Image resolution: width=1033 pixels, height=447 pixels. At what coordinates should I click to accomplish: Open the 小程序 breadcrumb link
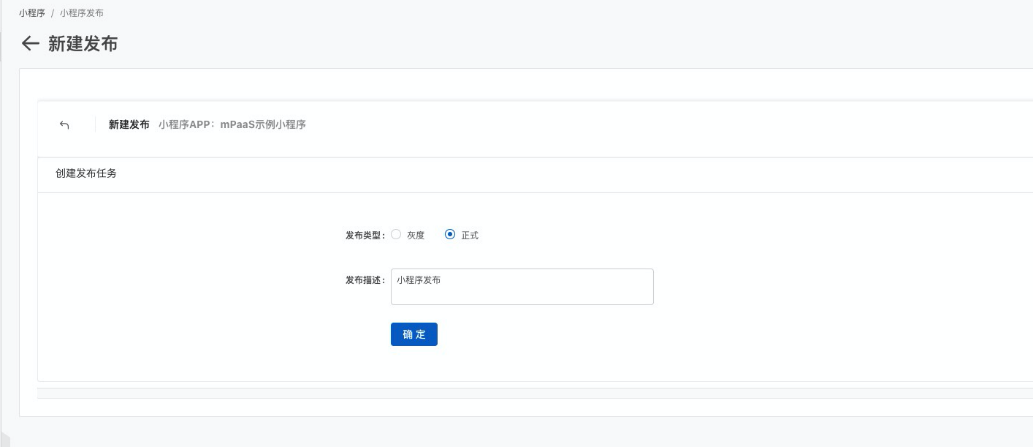point(32,13)
